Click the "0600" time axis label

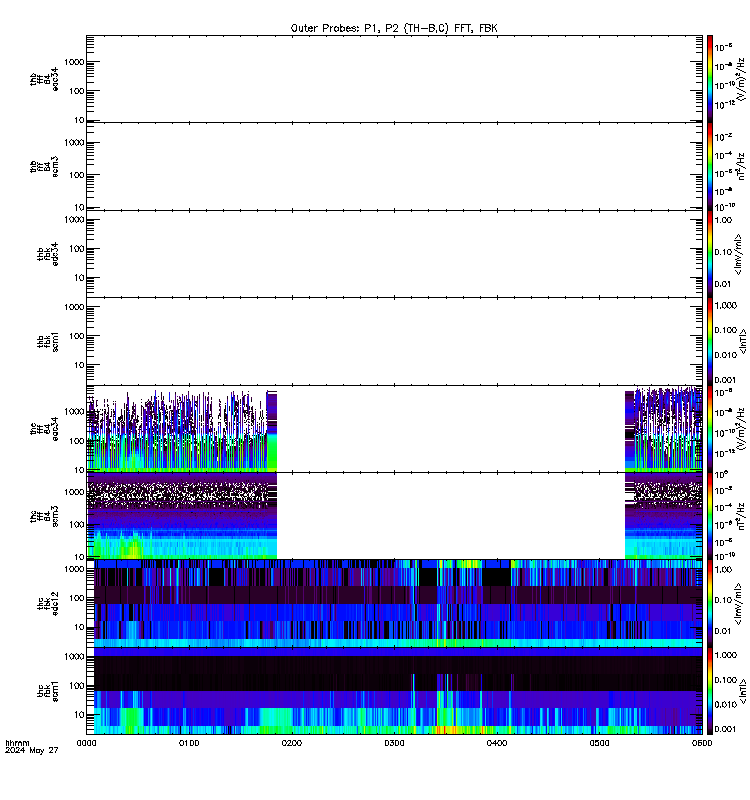click(x=702, y=743)
